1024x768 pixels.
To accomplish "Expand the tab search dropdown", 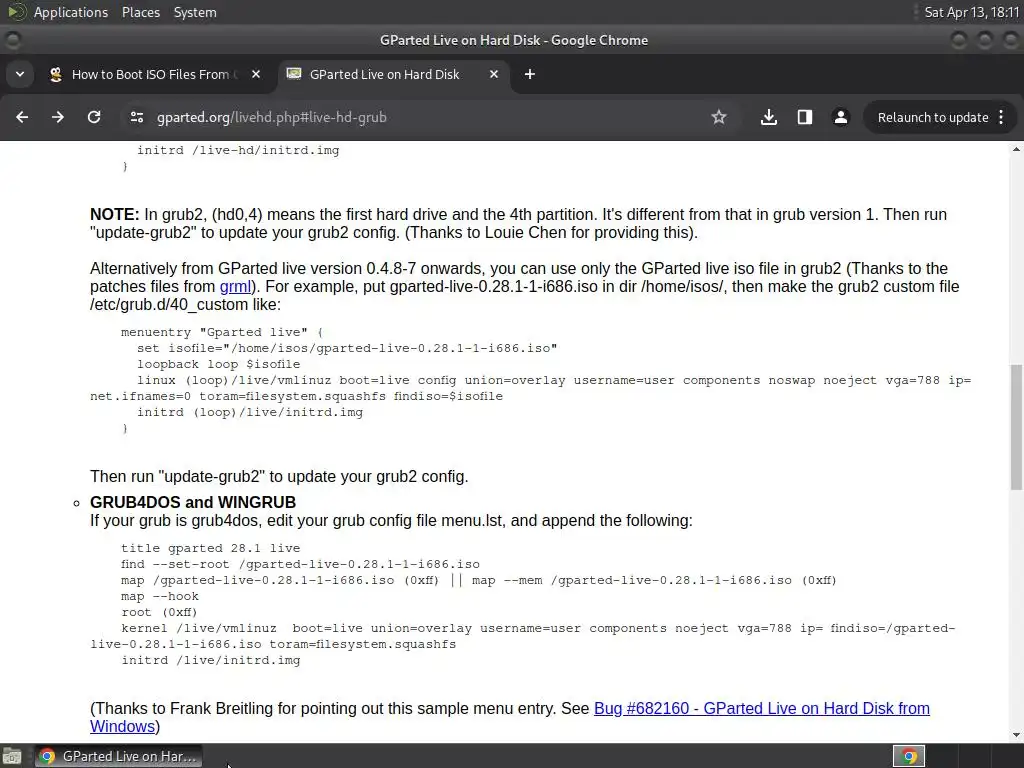I will 20,74.
